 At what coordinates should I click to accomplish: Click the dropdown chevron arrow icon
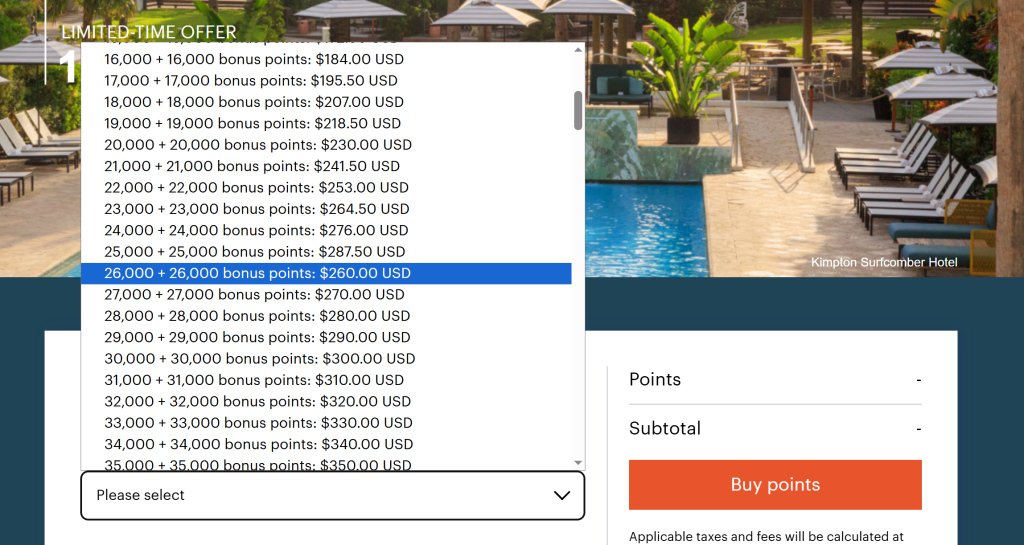(562, 495)
